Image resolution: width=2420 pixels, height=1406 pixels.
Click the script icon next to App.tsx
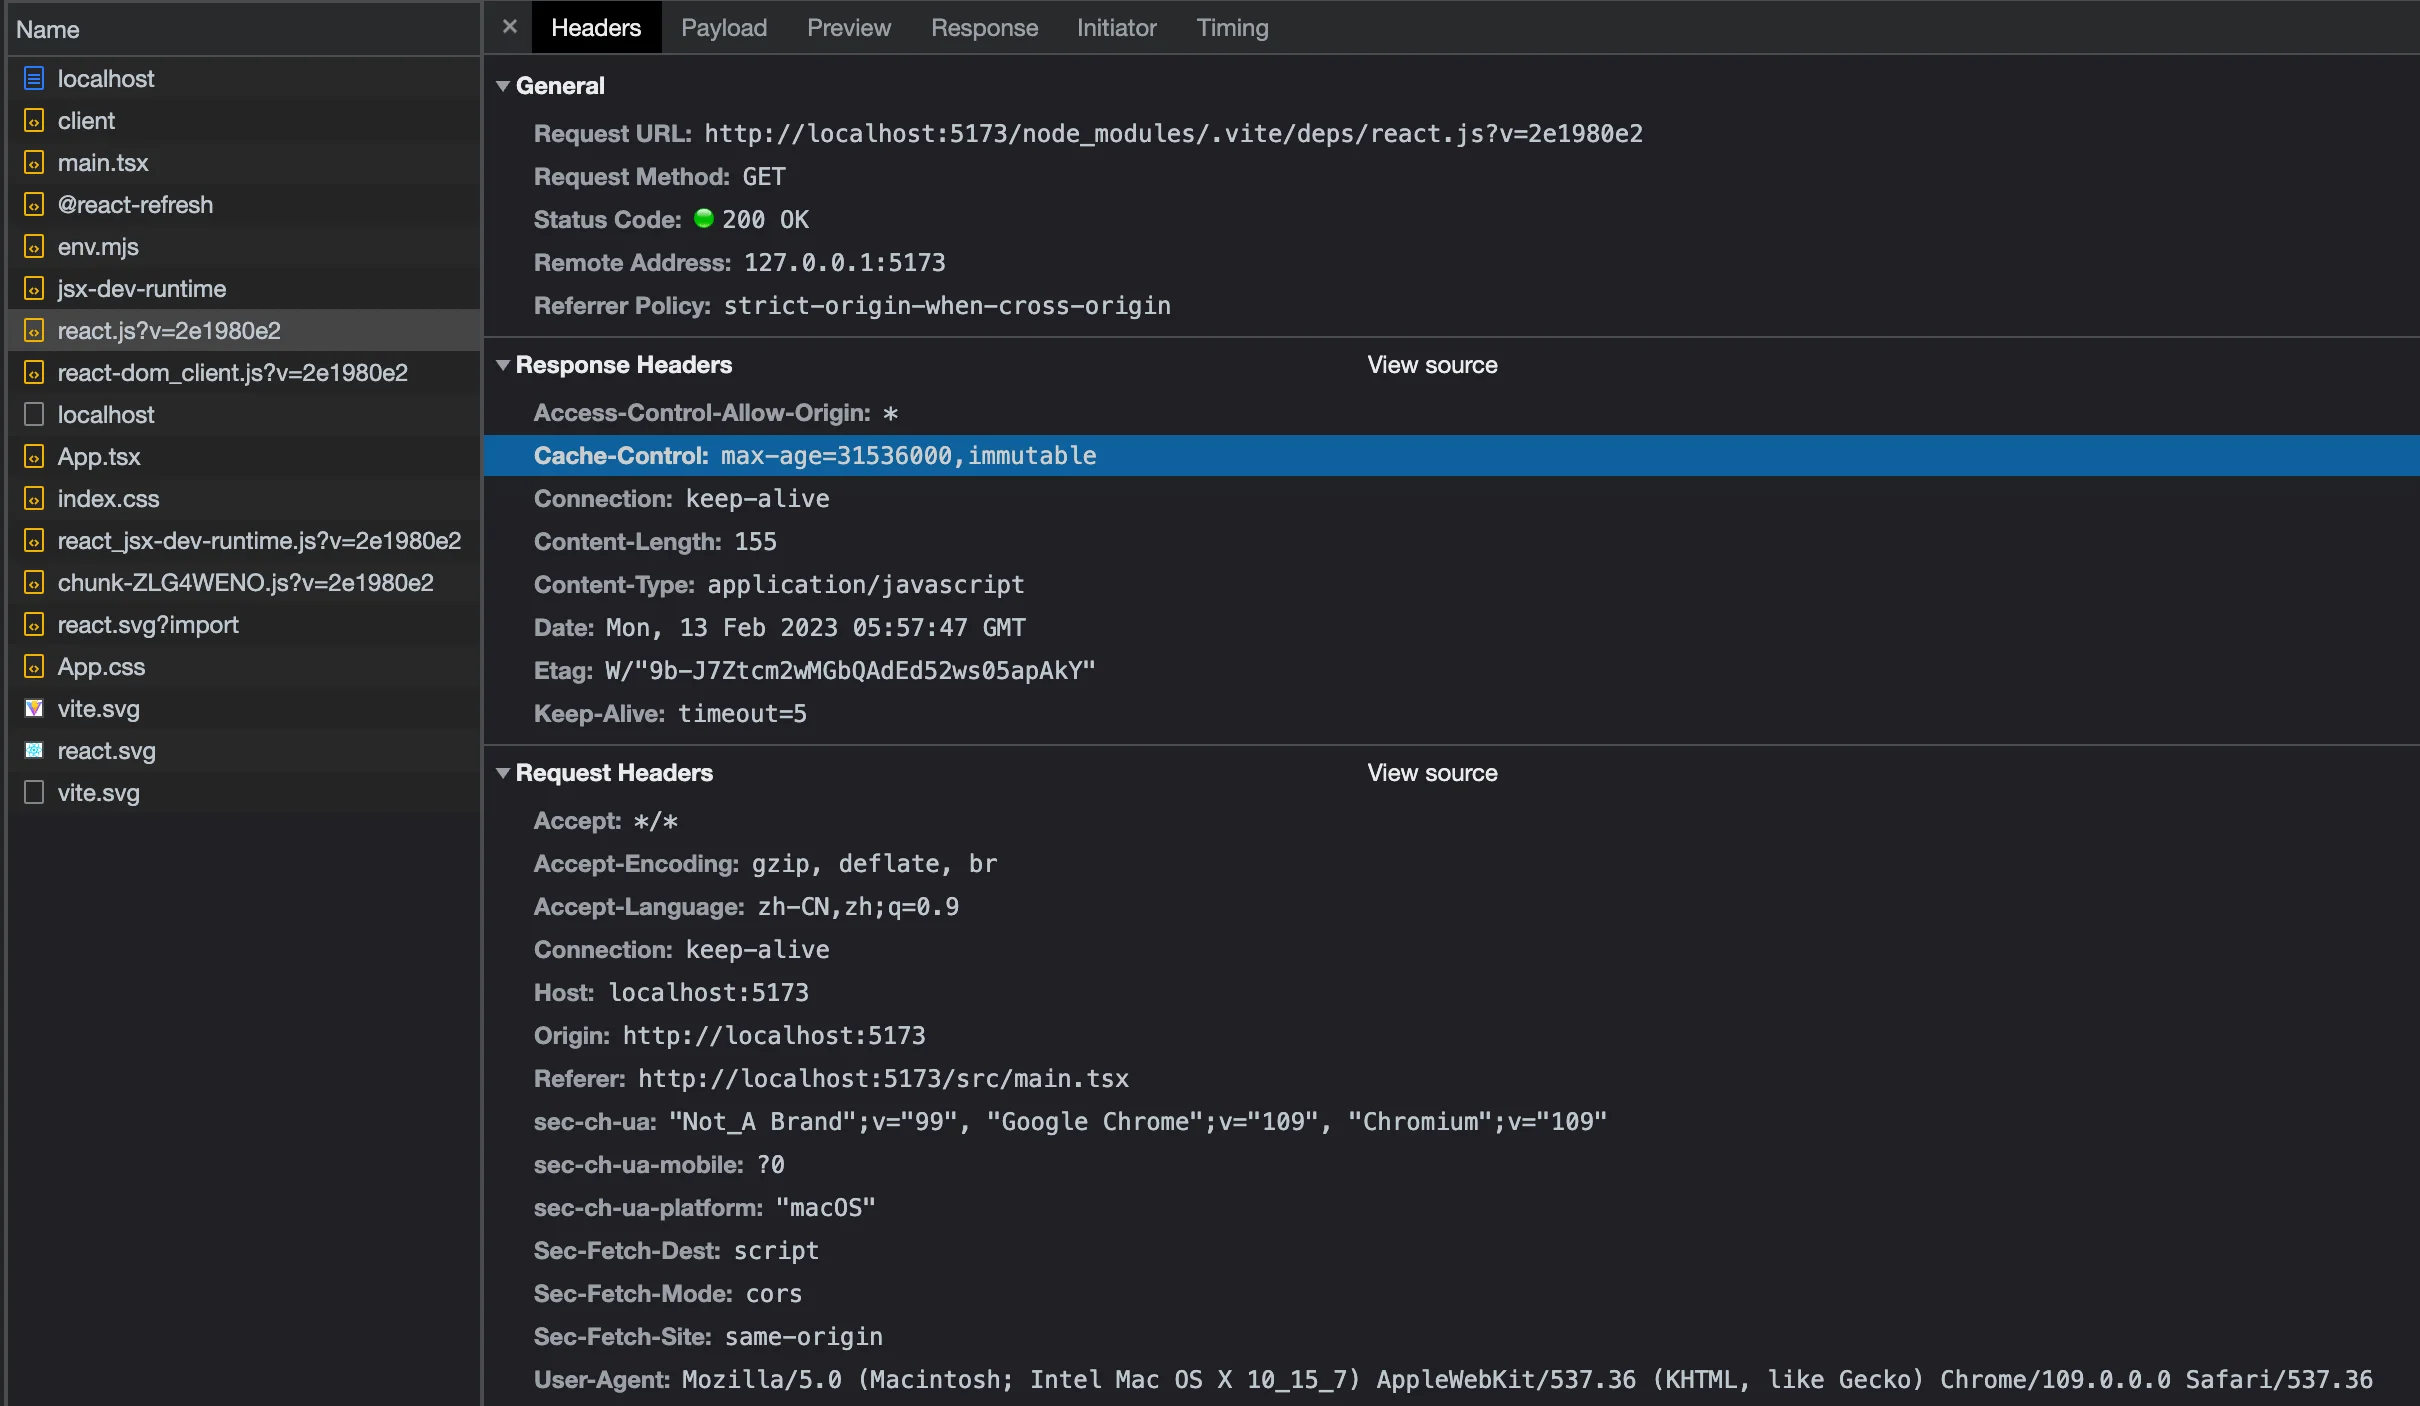tap(34, 456)
